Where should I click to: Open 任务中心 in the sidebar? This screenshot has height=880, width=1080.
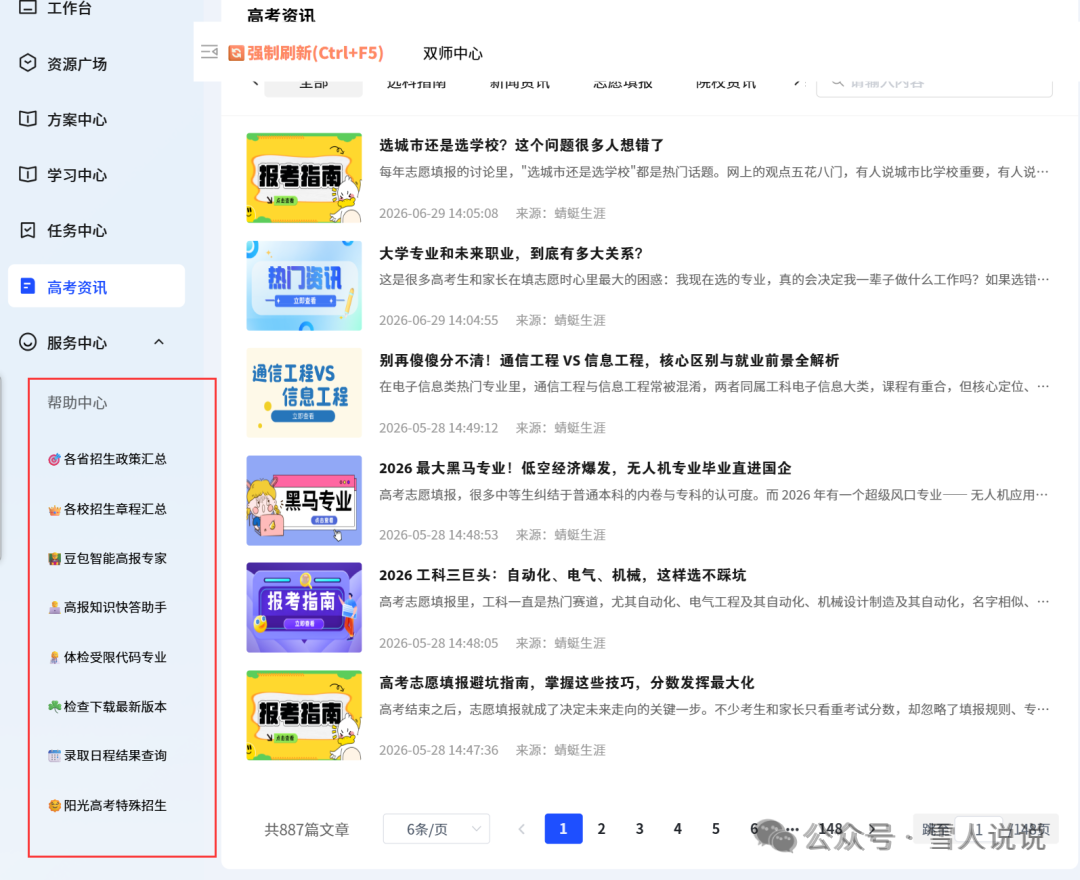click(x=76, y=231)
